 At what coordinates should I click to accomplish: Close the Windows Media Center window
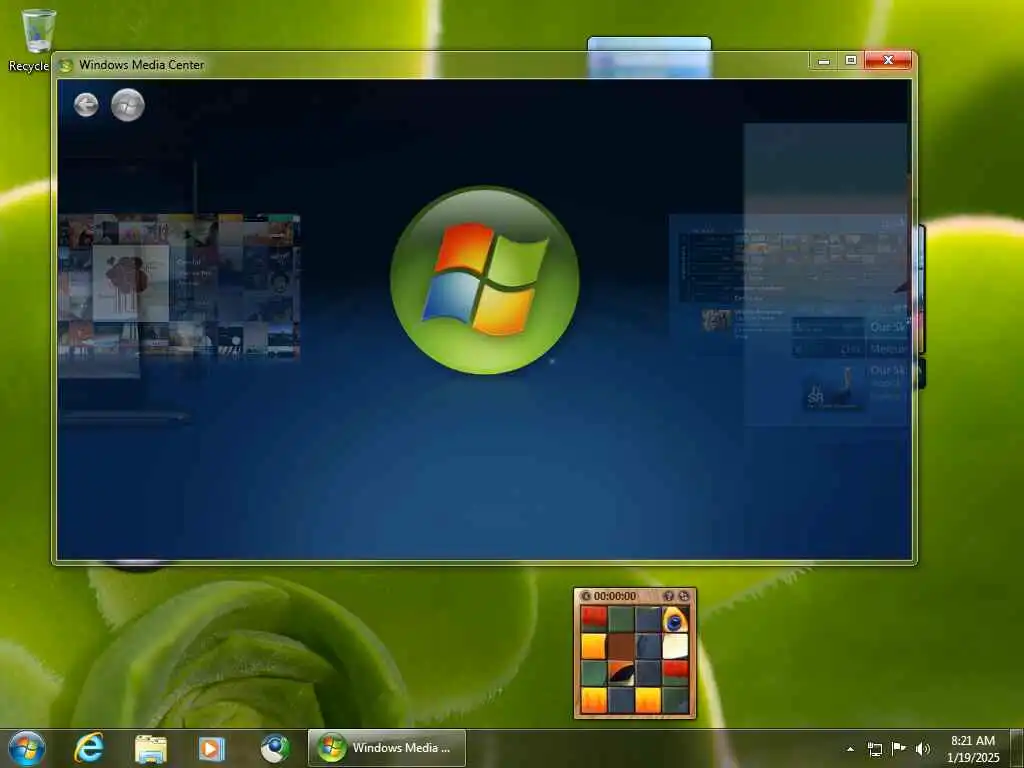point(888,61)
